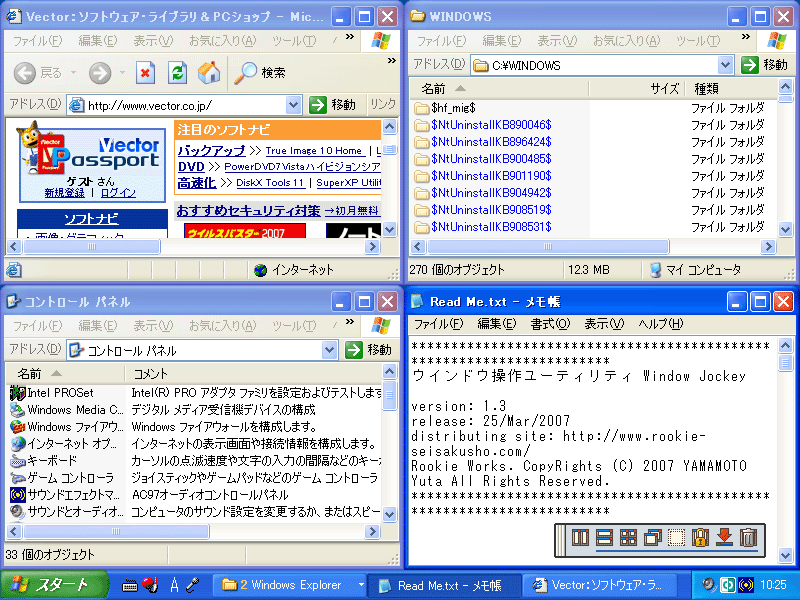This screenshot has width=800, height=600.
Task: Expand the 2 Windows Explorer taskbar group arrow
Action: [361, 585]
